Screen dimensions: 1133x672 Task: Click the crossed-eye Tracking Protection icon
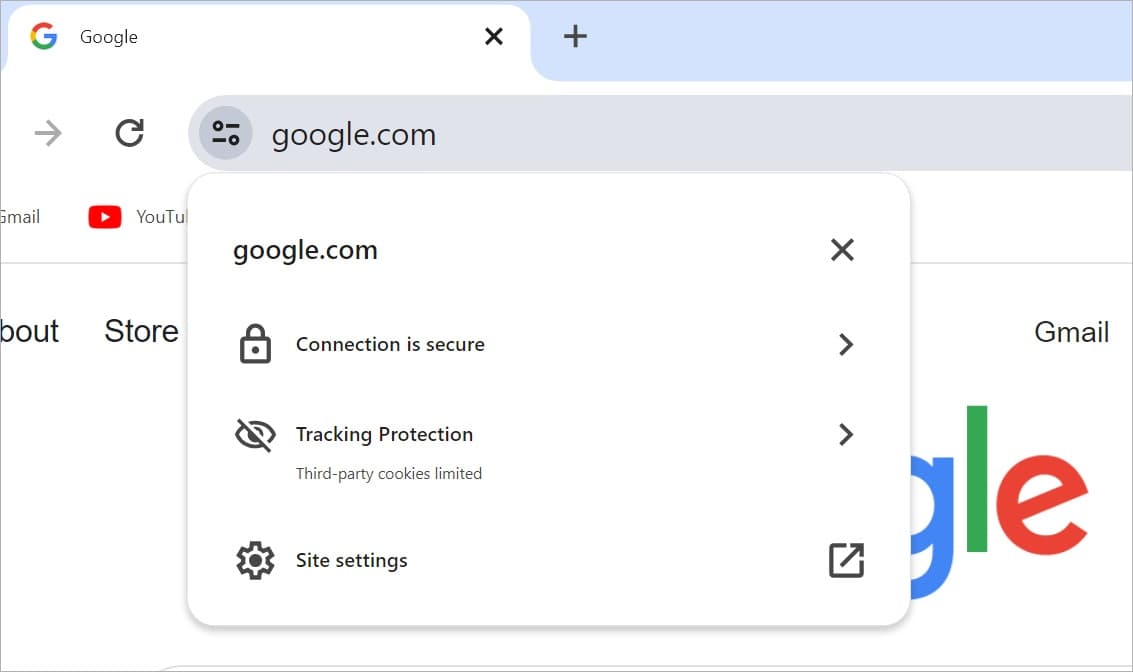click(x=255, y=434)
